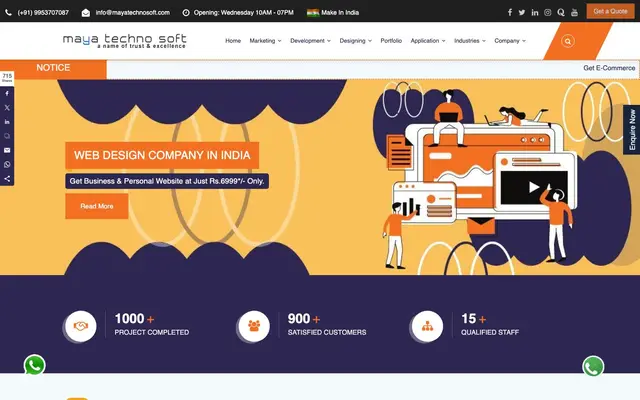Click the phone icon in top bar
This screenshot has height=400, width=640.
point(8,13)
